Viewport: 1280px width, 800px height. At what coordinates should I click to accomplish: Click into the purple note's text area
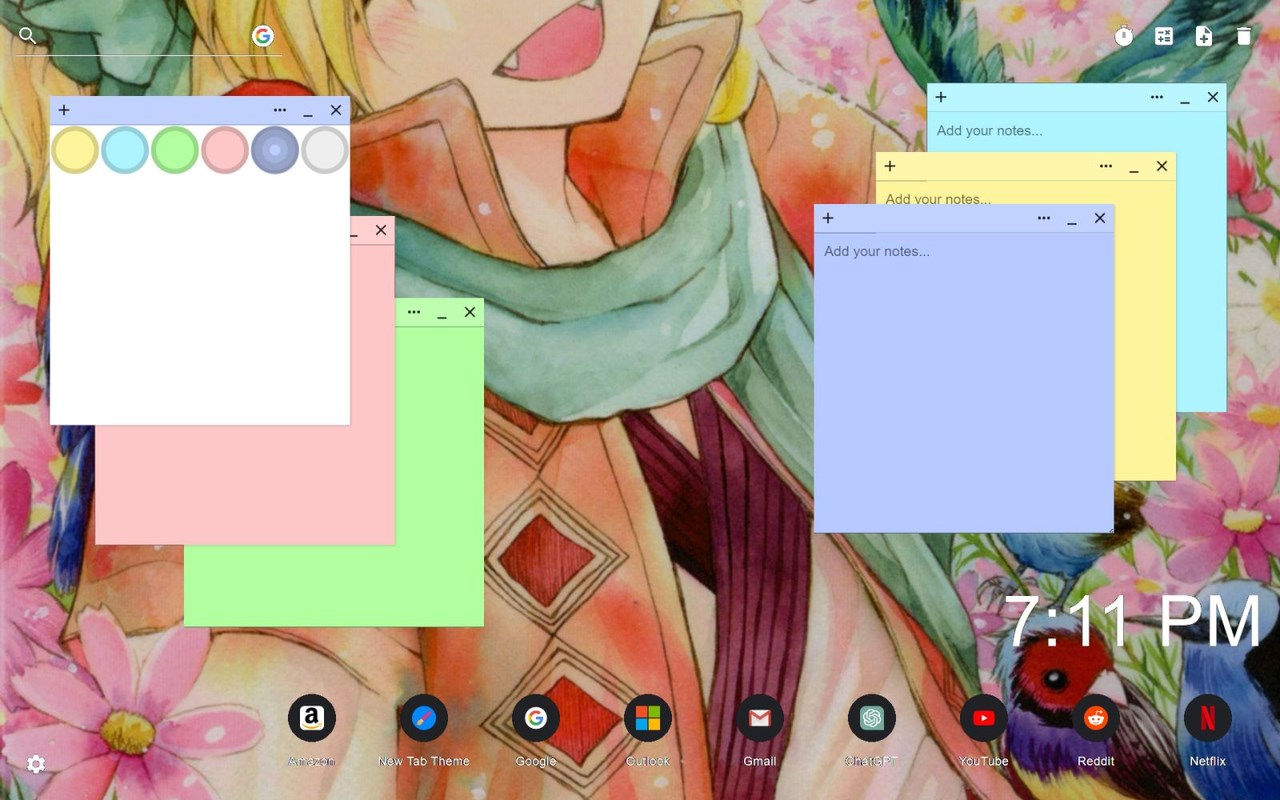tap(964, 382)
